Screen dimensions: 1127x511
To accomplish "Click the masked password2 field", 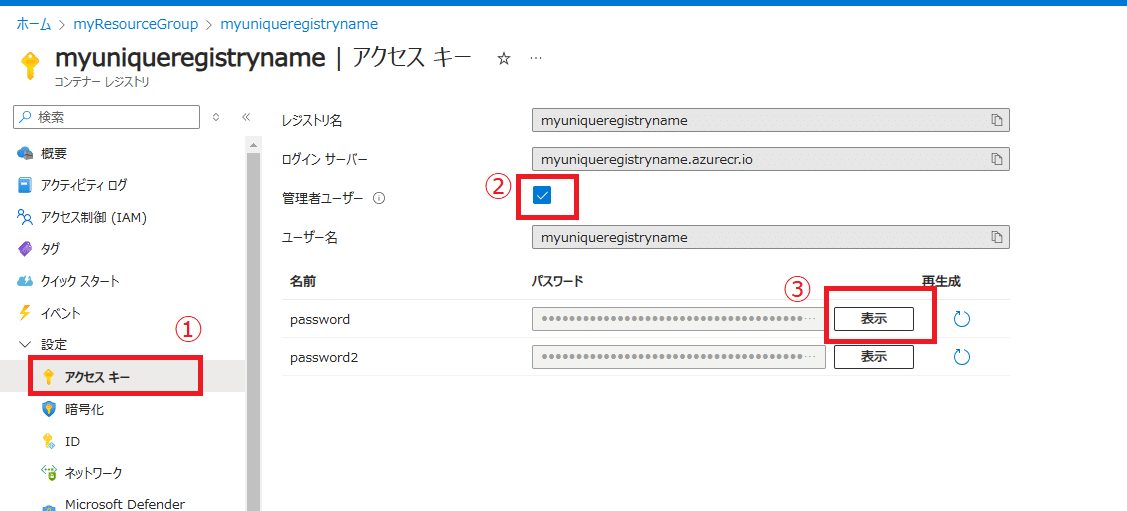I will (678, 356).
